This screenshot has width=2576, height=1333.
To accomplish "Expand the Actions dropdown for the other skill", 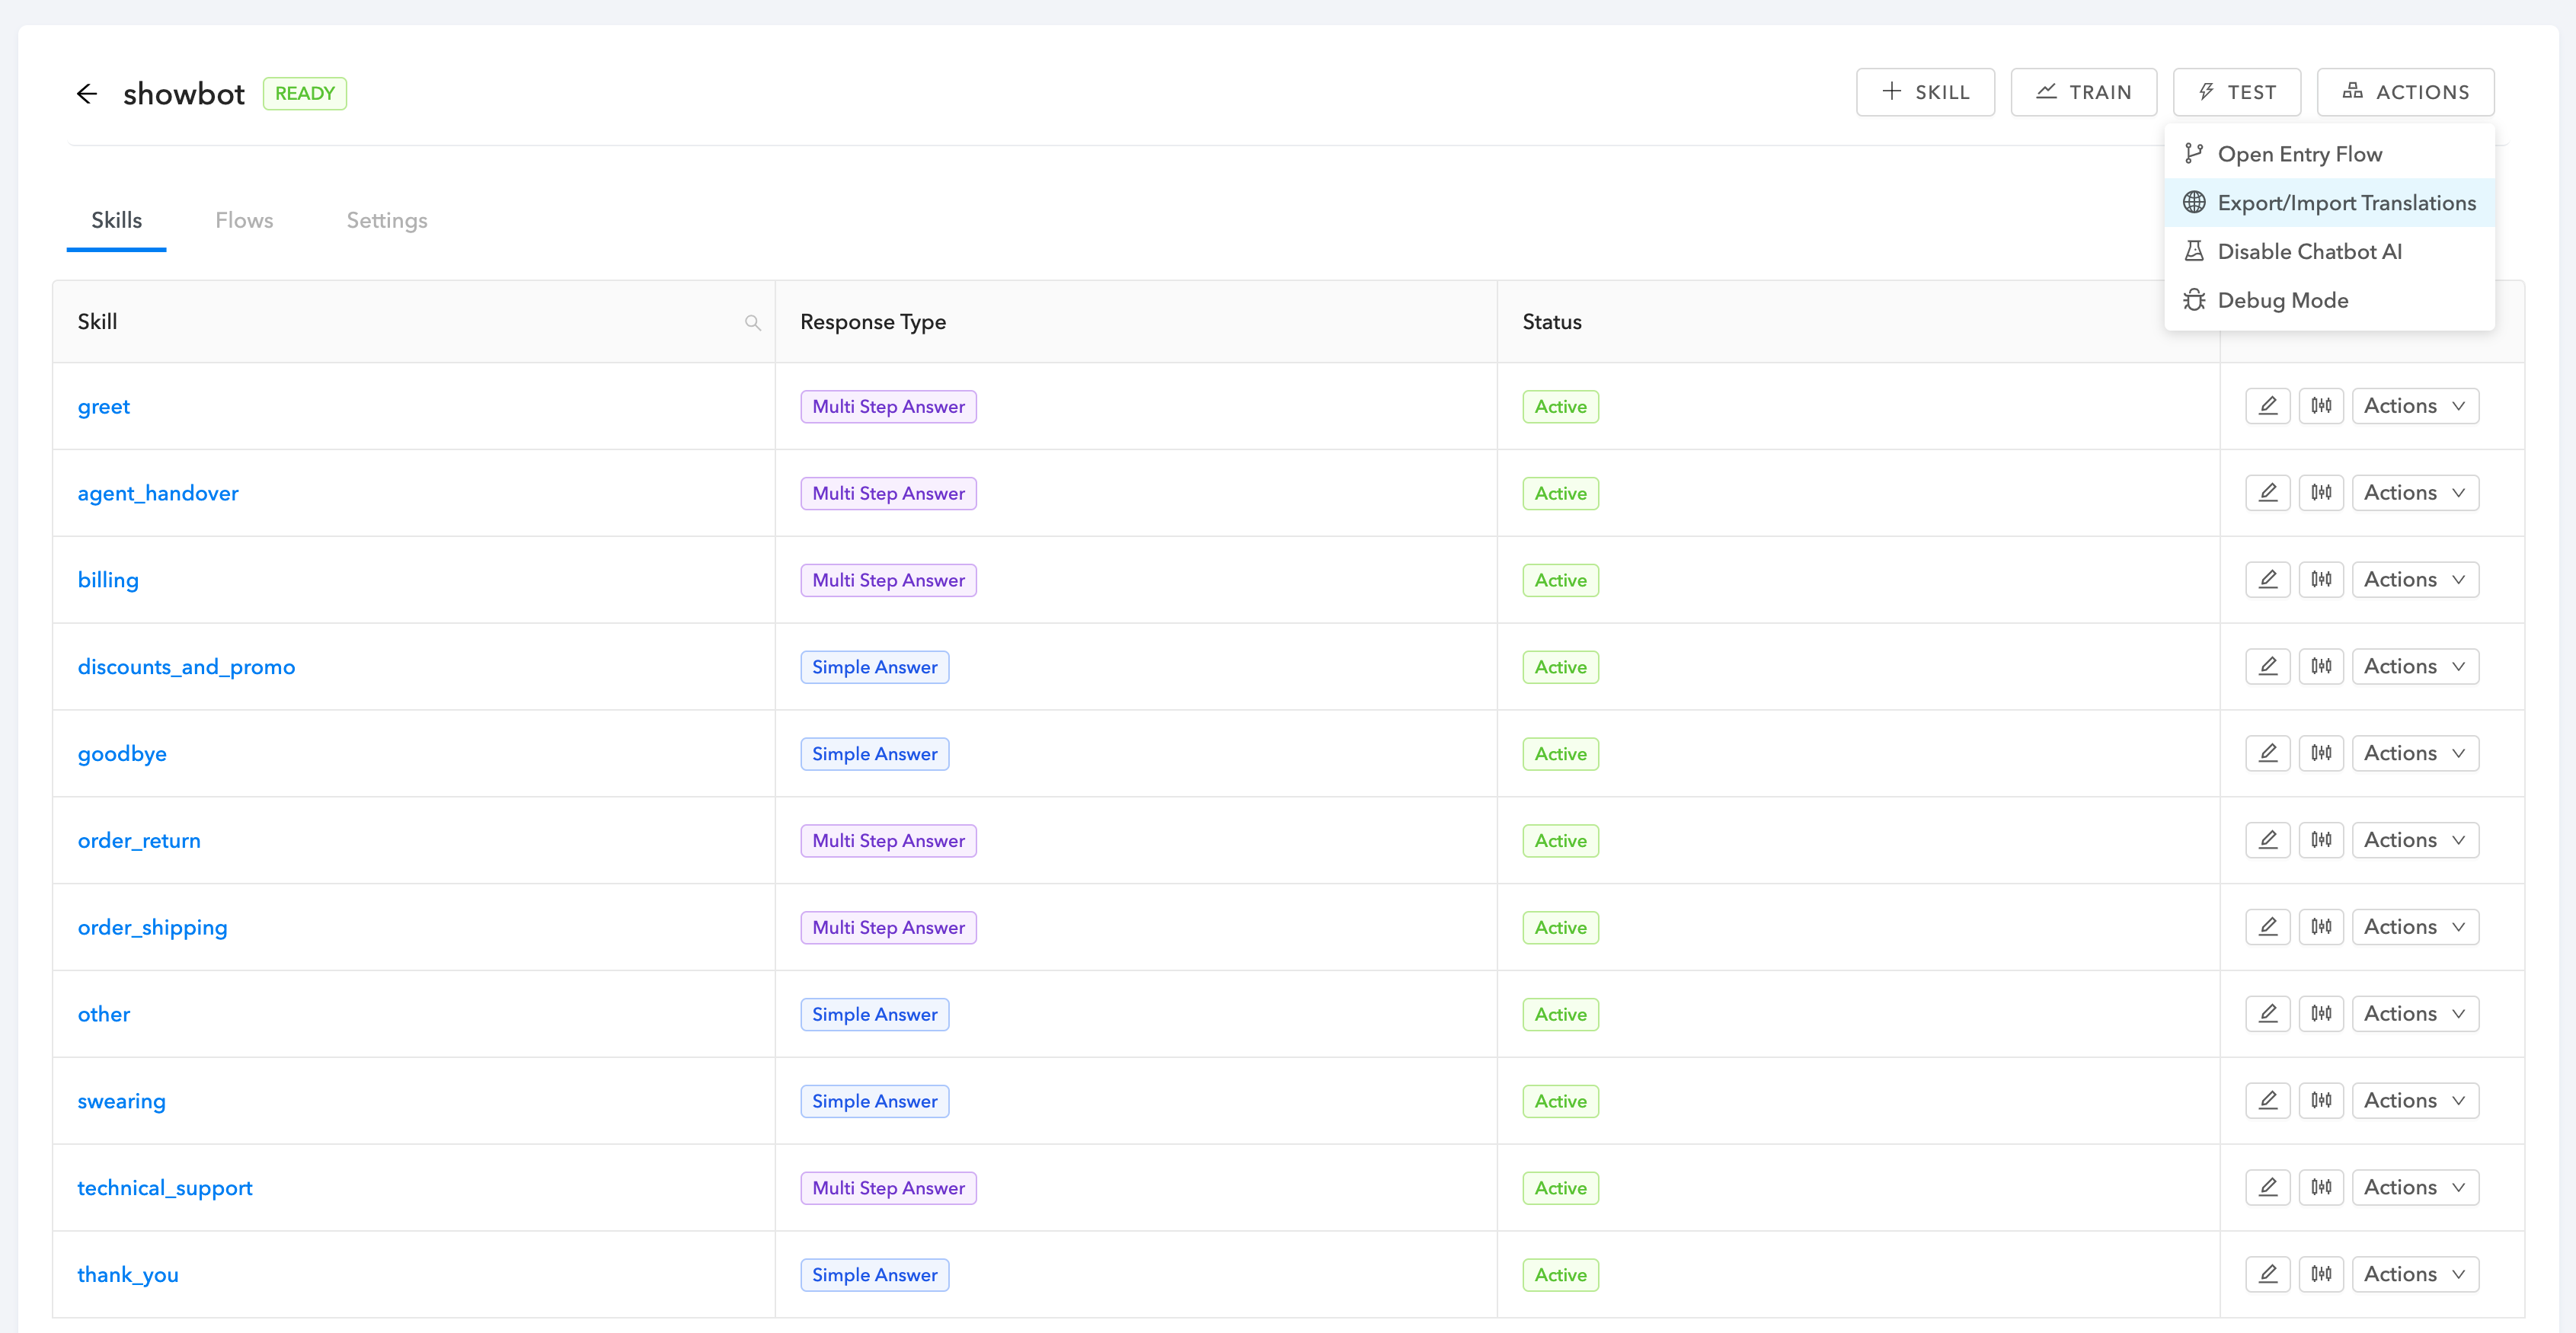I will pos(2414,1013).
